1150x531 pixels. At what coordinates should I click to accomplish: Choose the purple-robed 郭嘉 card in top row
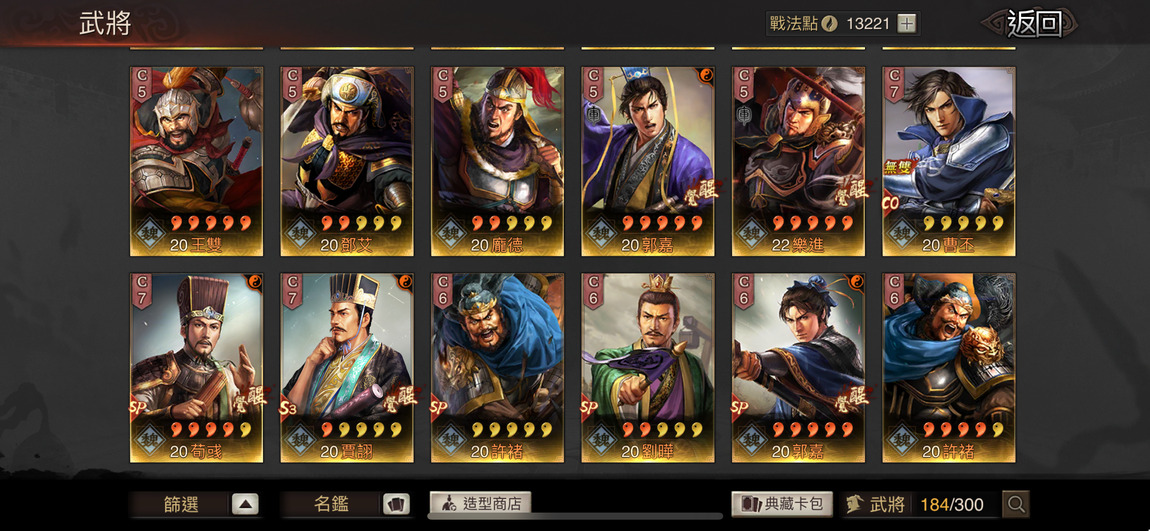click(x=648, y=161)
